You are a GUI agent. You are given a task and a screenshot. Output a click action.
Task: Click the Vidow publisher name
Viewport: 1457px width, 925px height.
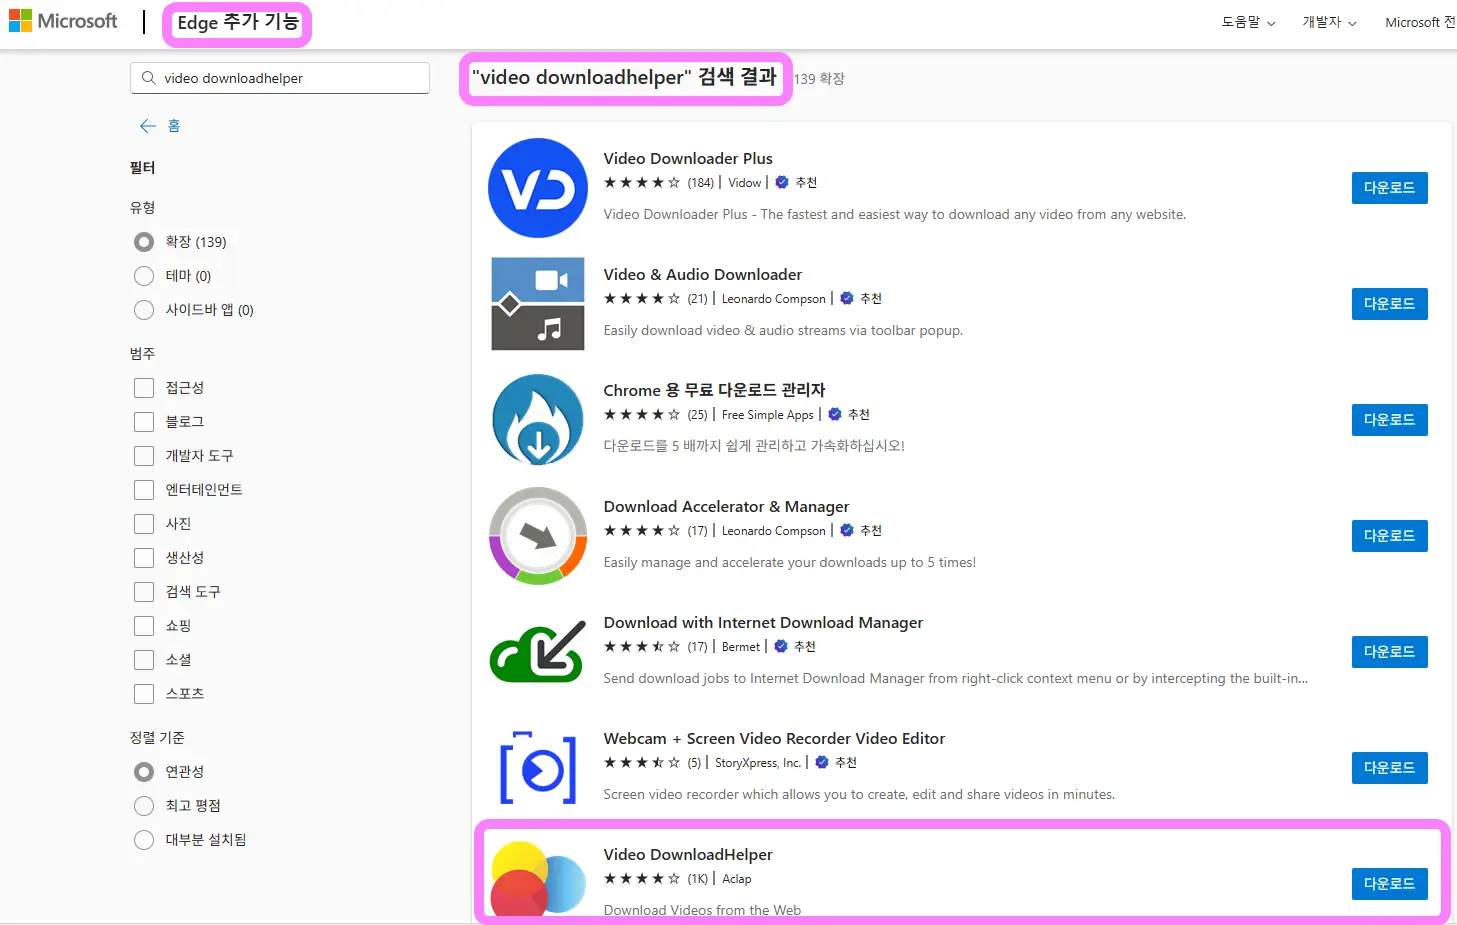click(x=745, y=183)
